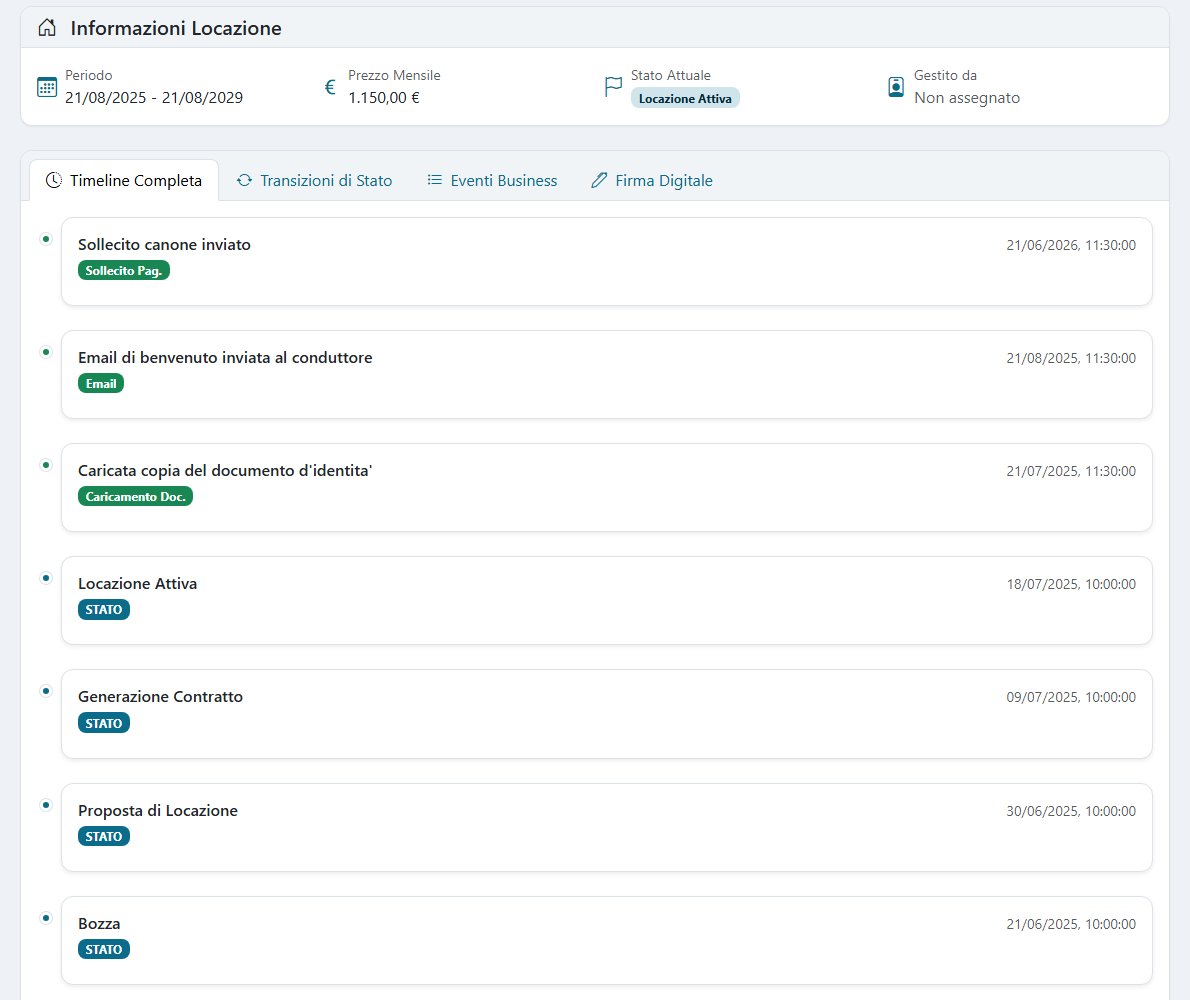Open the Eventi Business tab
Viewport: 1190px width, 1000px height.
coord(492,181)
